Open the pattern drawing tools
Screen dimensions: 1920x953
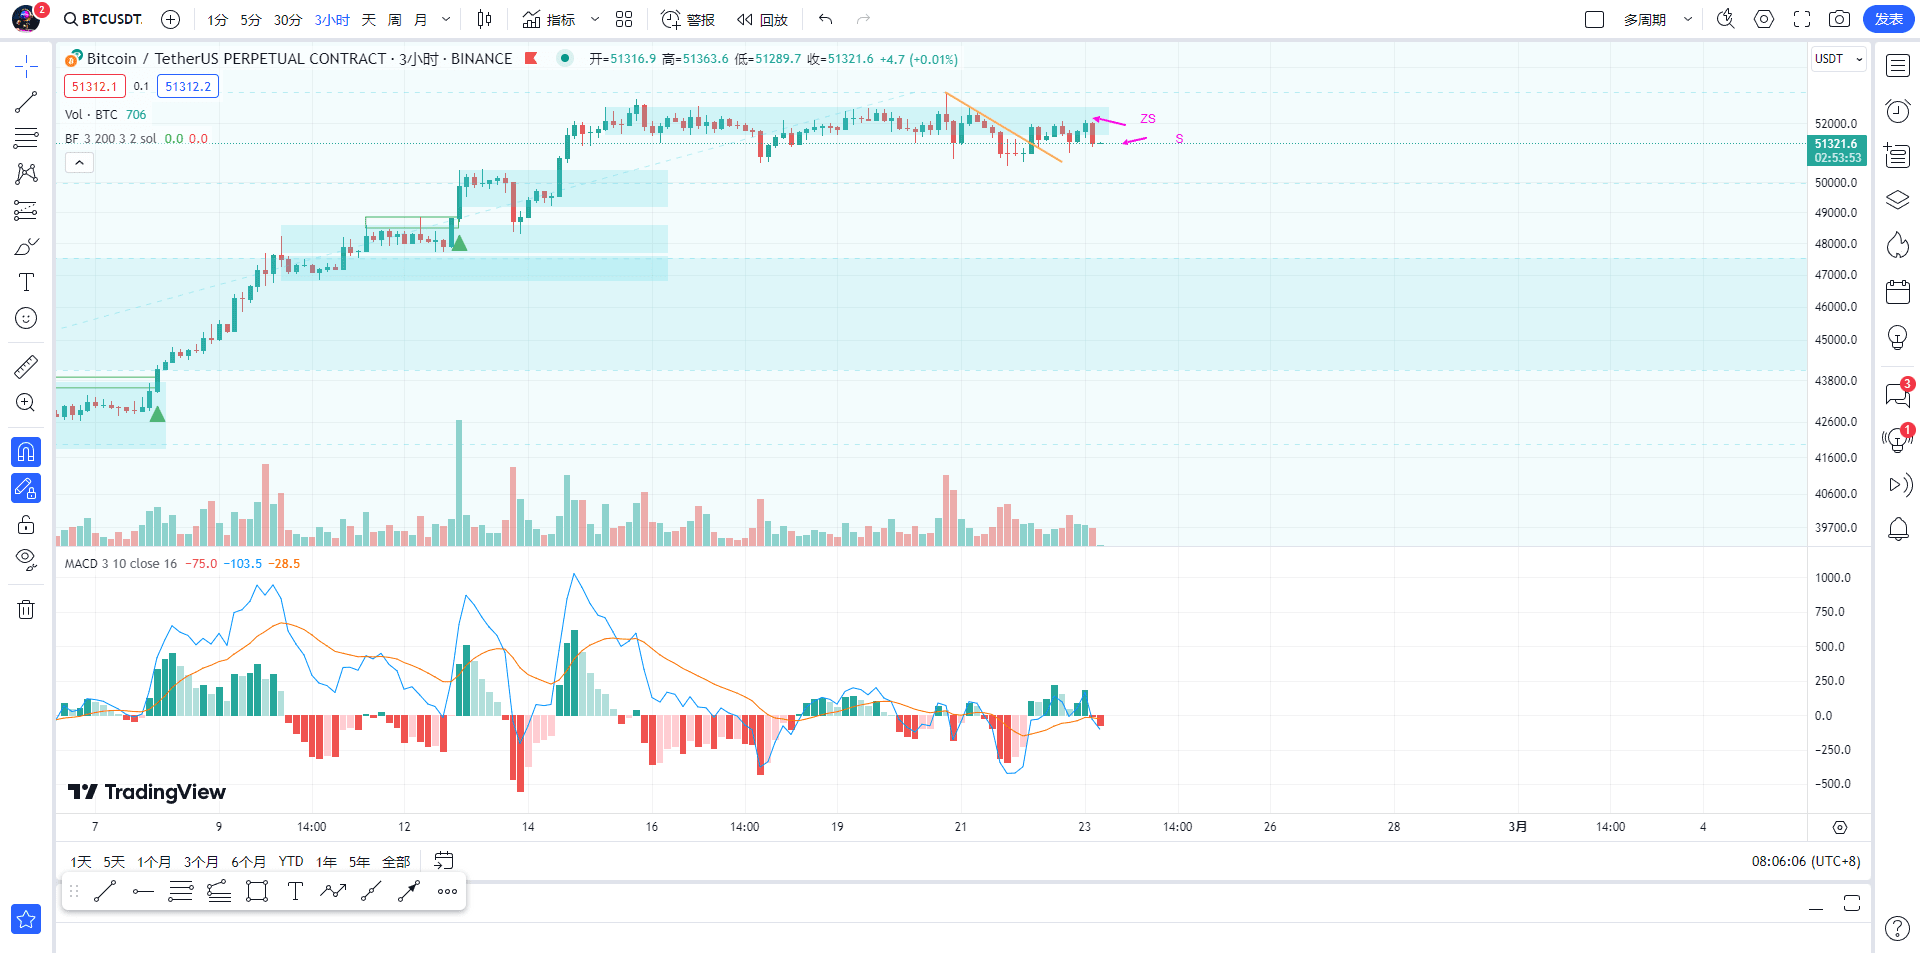[26, 174]
